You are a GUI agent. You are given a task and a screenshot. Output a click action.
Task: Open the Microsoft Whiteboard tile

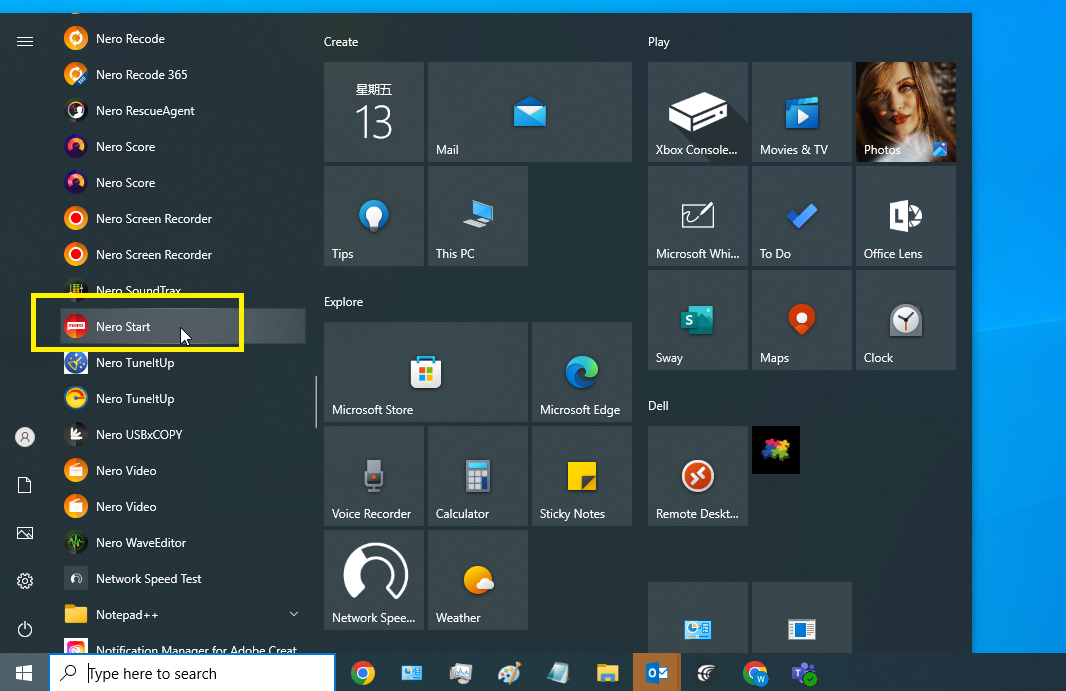coord(698,216)
